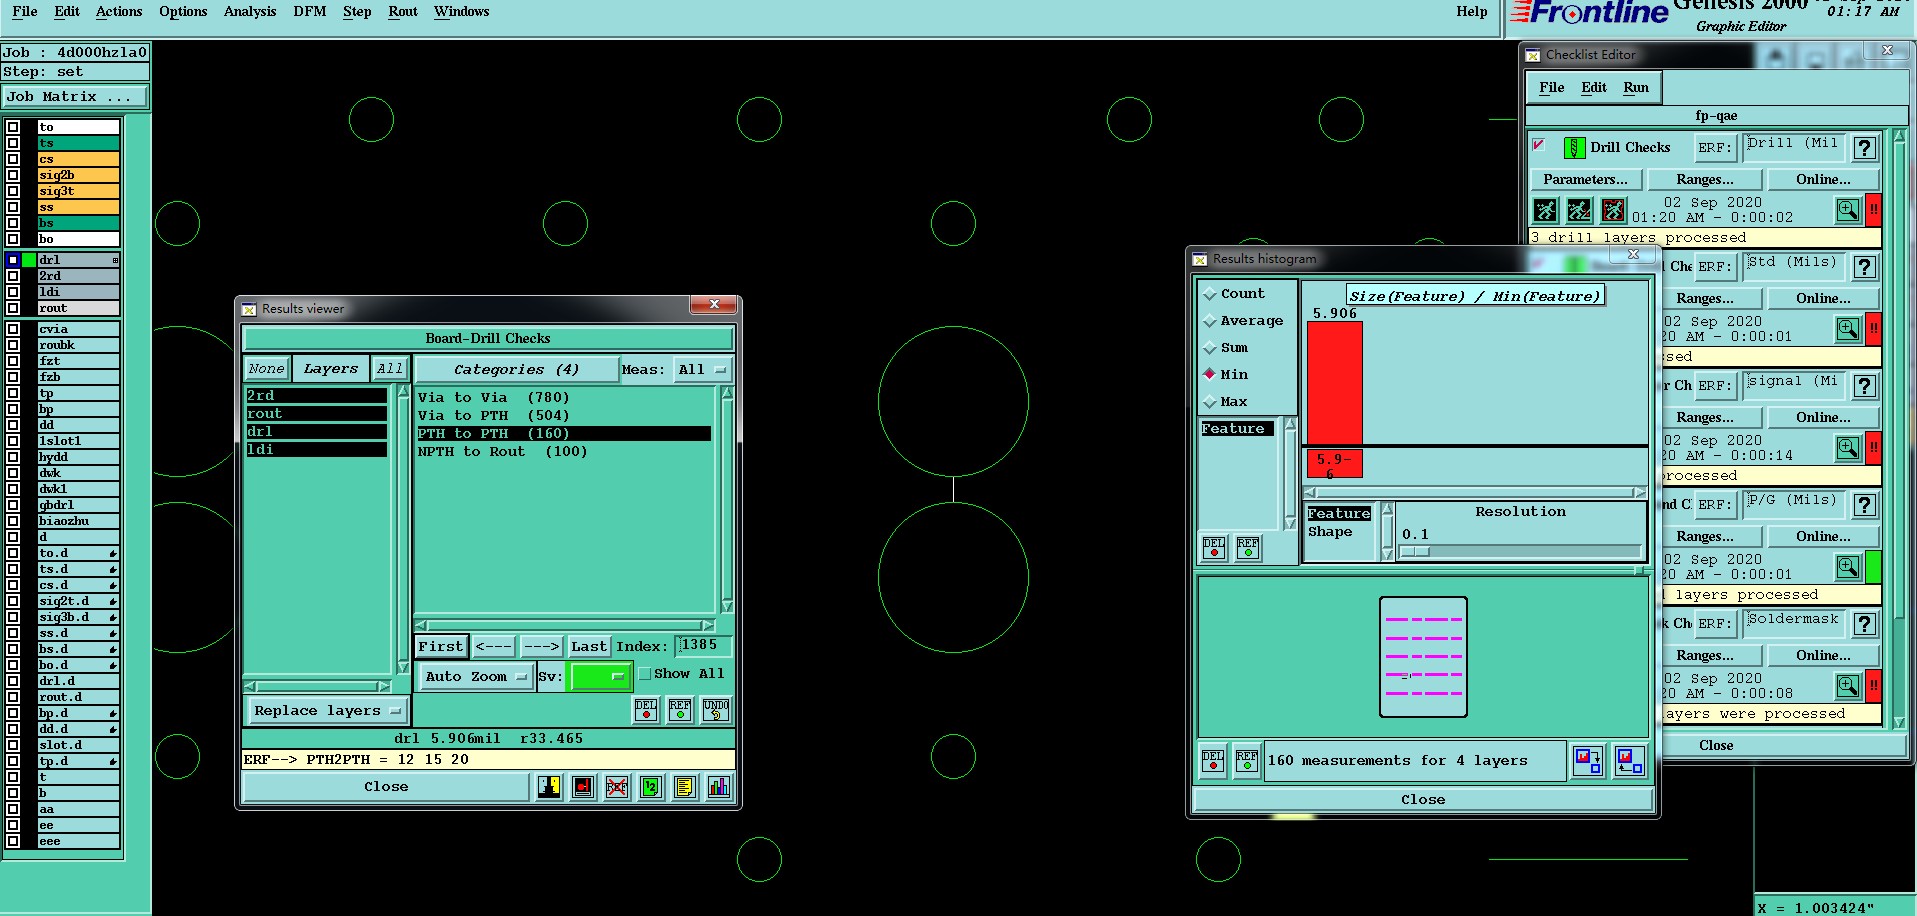Open the Replace layers dropdown
This screenshot has width=1917, height=916.
pyautogui.click(x=326, y=711)
